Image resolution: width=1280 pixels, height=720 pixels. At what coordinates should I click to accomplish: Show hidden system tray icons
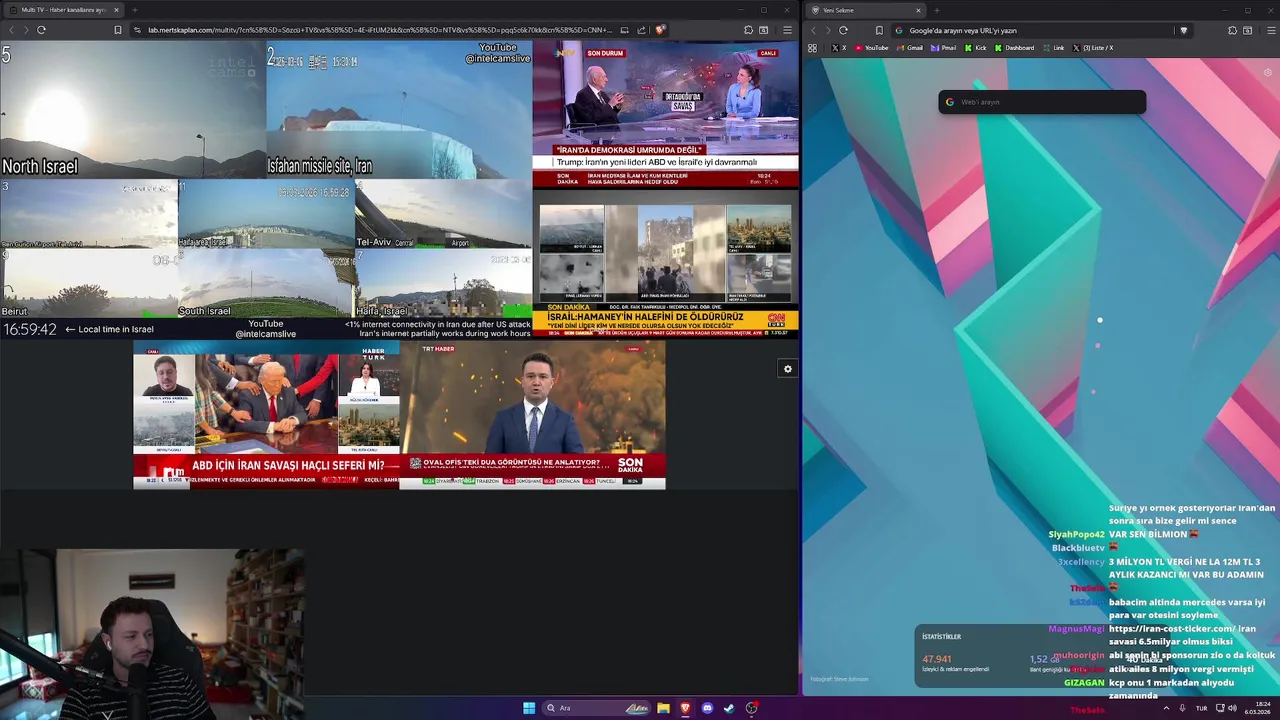click(x=1166, y=708)
